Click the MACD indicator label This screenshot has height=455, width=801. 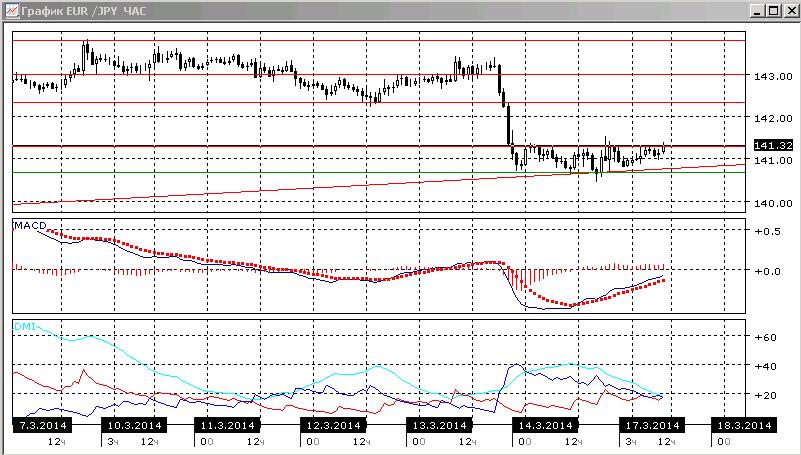point(30,225)
